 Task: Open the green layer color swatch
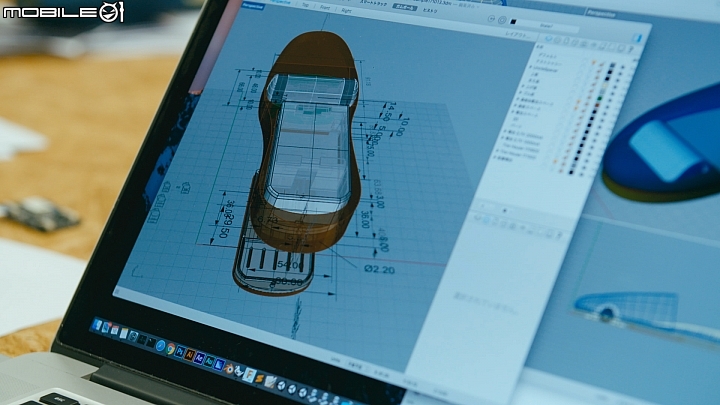[599, 98]
